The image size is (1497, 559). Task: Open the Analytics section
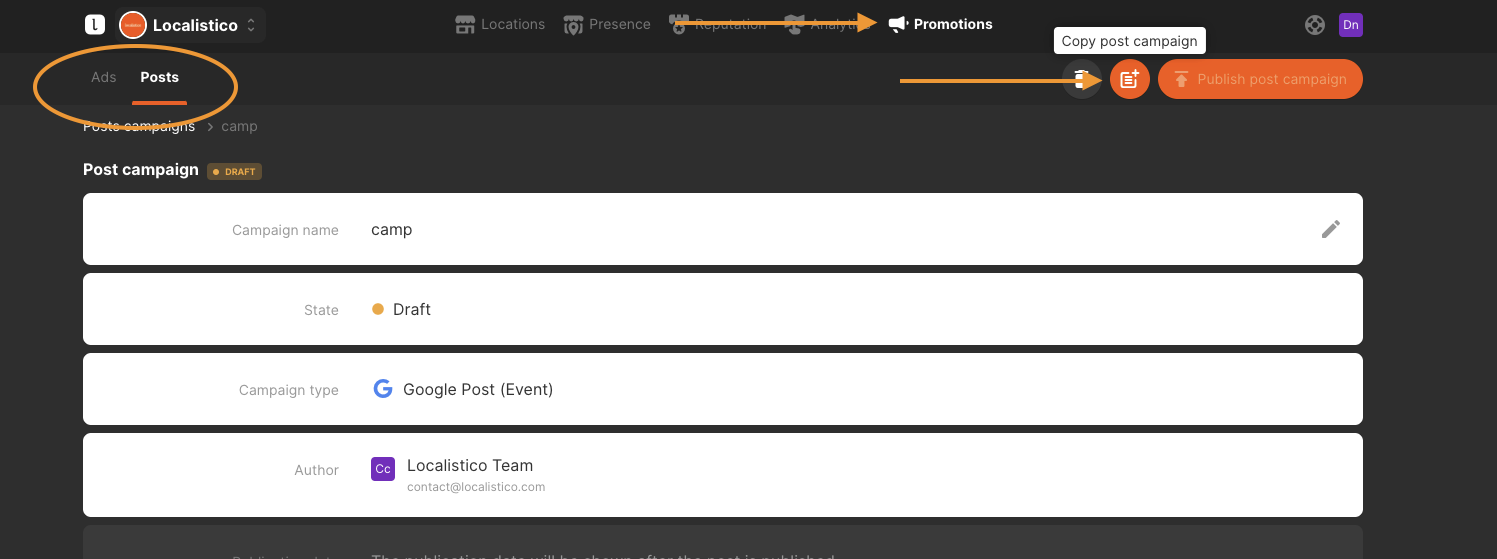(x=828, y=24)
